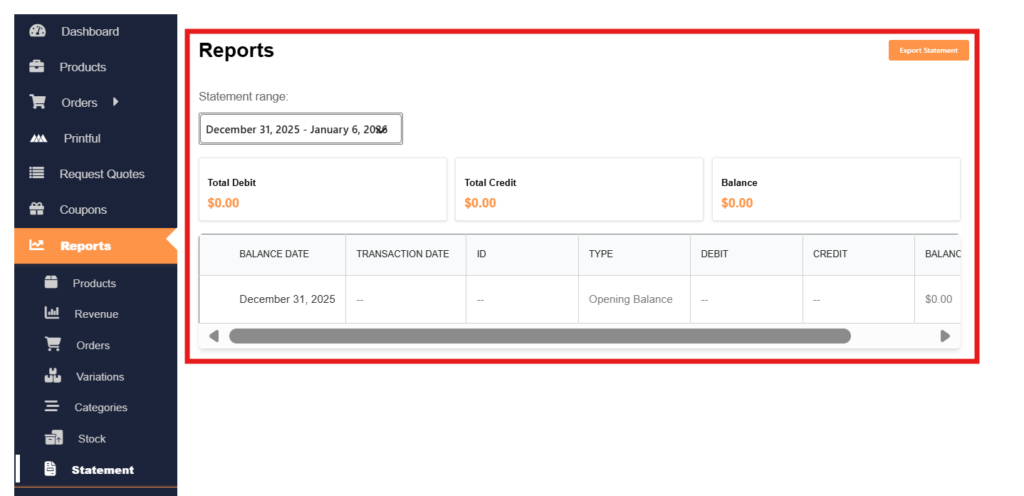Expand the Orders submenu arrow
1024x496 pixels.
click(x=115, y=102)
